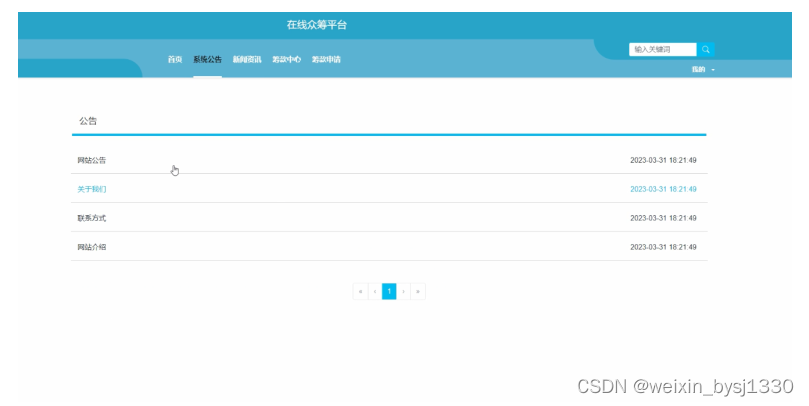The image size is (809, 406).
Task: Click the timestamp in the 网站公告 row
Action: coord(663,160)
